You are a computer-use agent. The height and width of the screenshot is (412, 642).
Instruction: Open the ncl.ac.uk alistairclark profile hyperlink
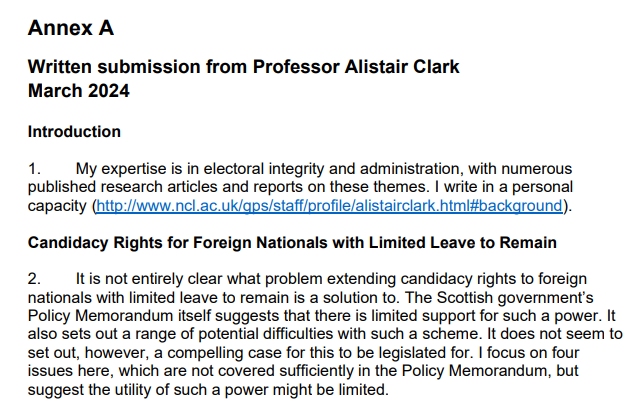(x=329, y=206)
